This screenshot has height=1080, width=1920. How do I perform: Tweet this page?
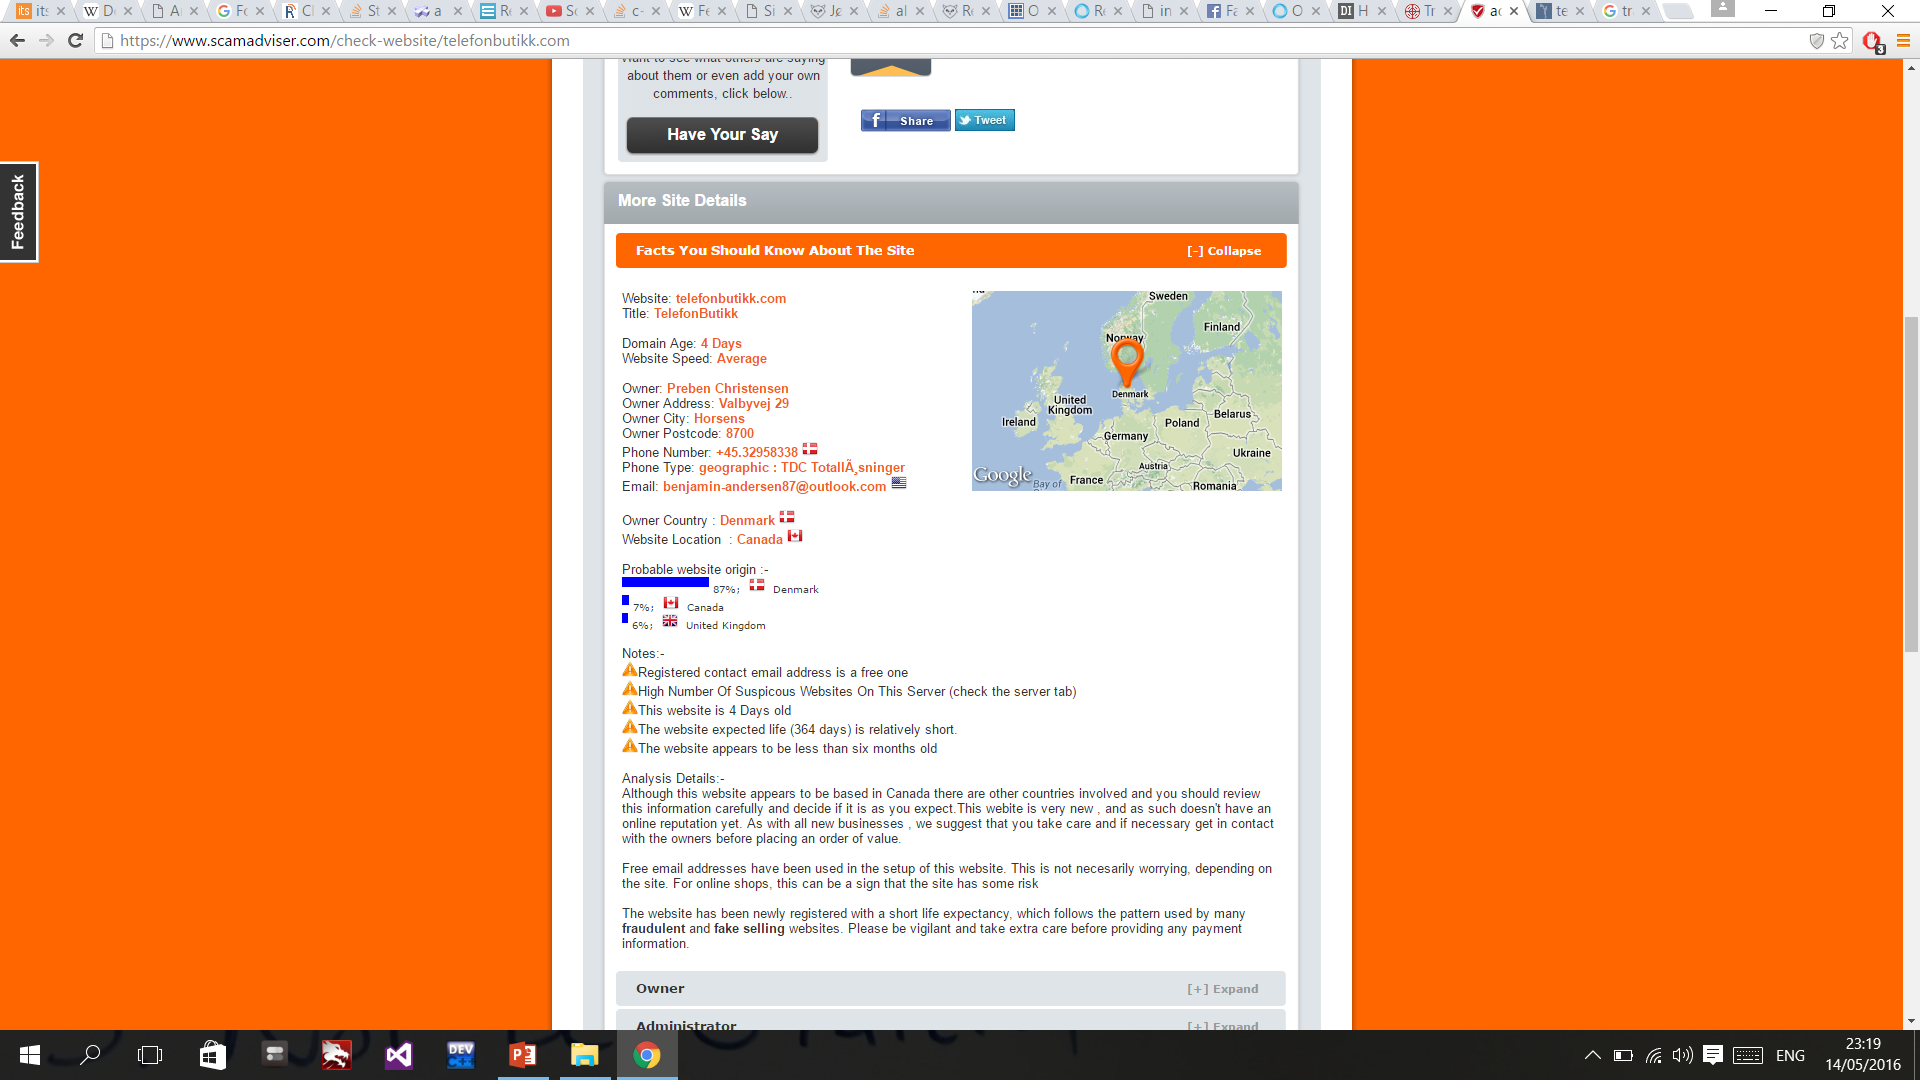click(984, 120)
